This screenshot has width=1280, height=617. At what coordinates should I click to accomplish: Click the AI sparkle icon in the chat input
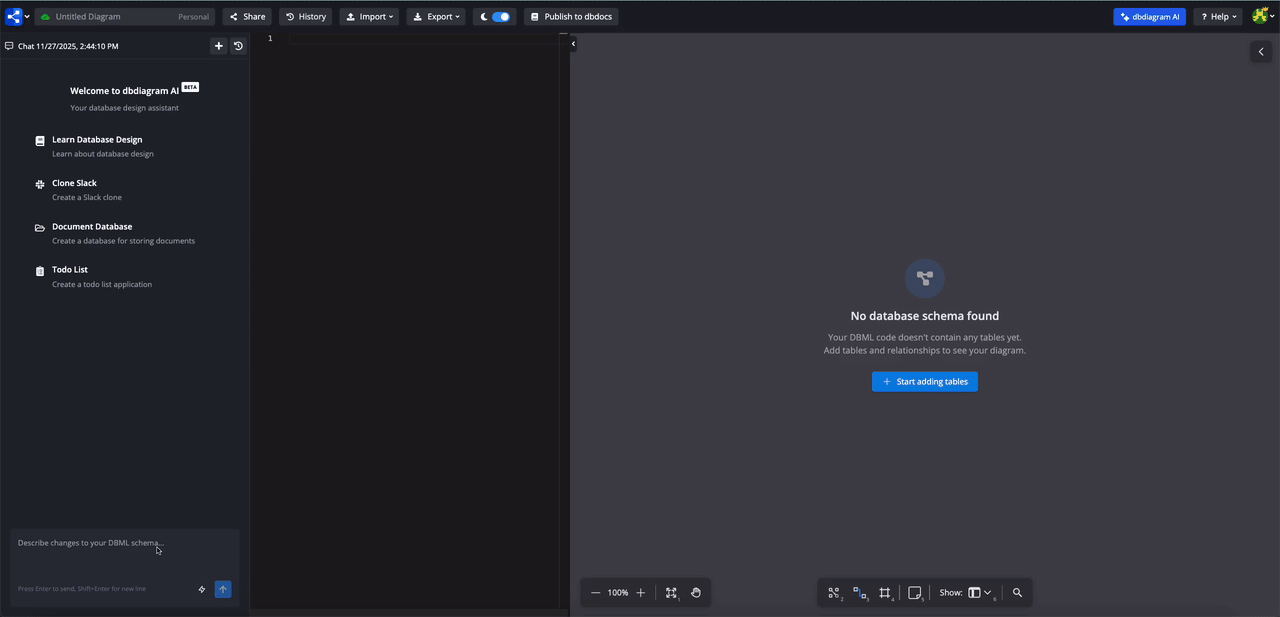[x=201, y=589]
